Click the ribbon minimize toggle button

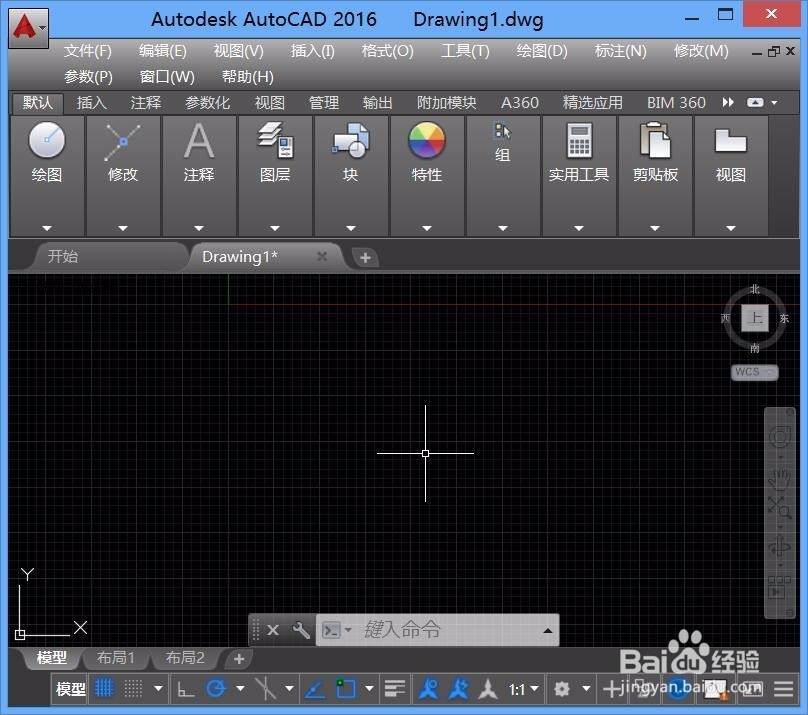(755, 103)
